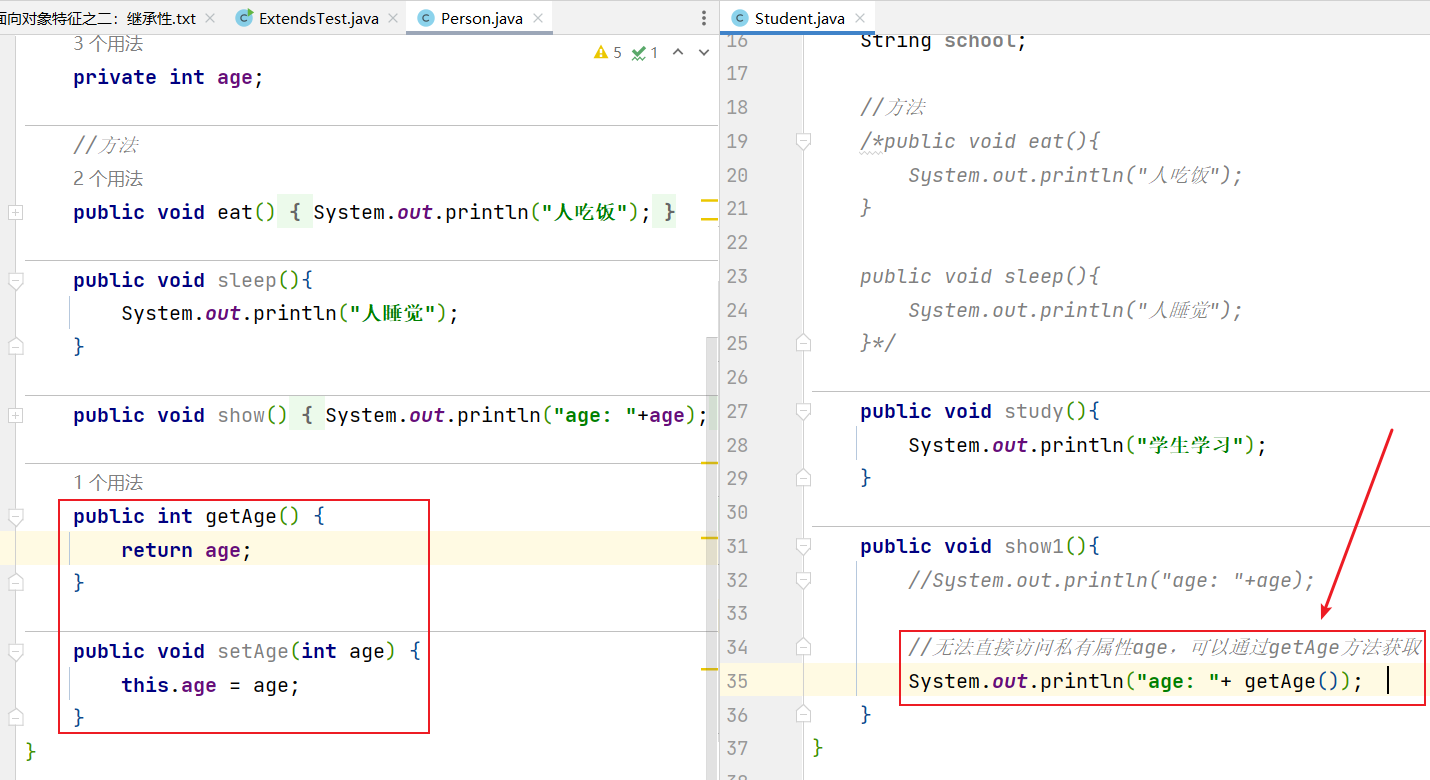1430x780 pixels.
Task: Expand the folded show() method in Person.java
Action: coord(15,415)
